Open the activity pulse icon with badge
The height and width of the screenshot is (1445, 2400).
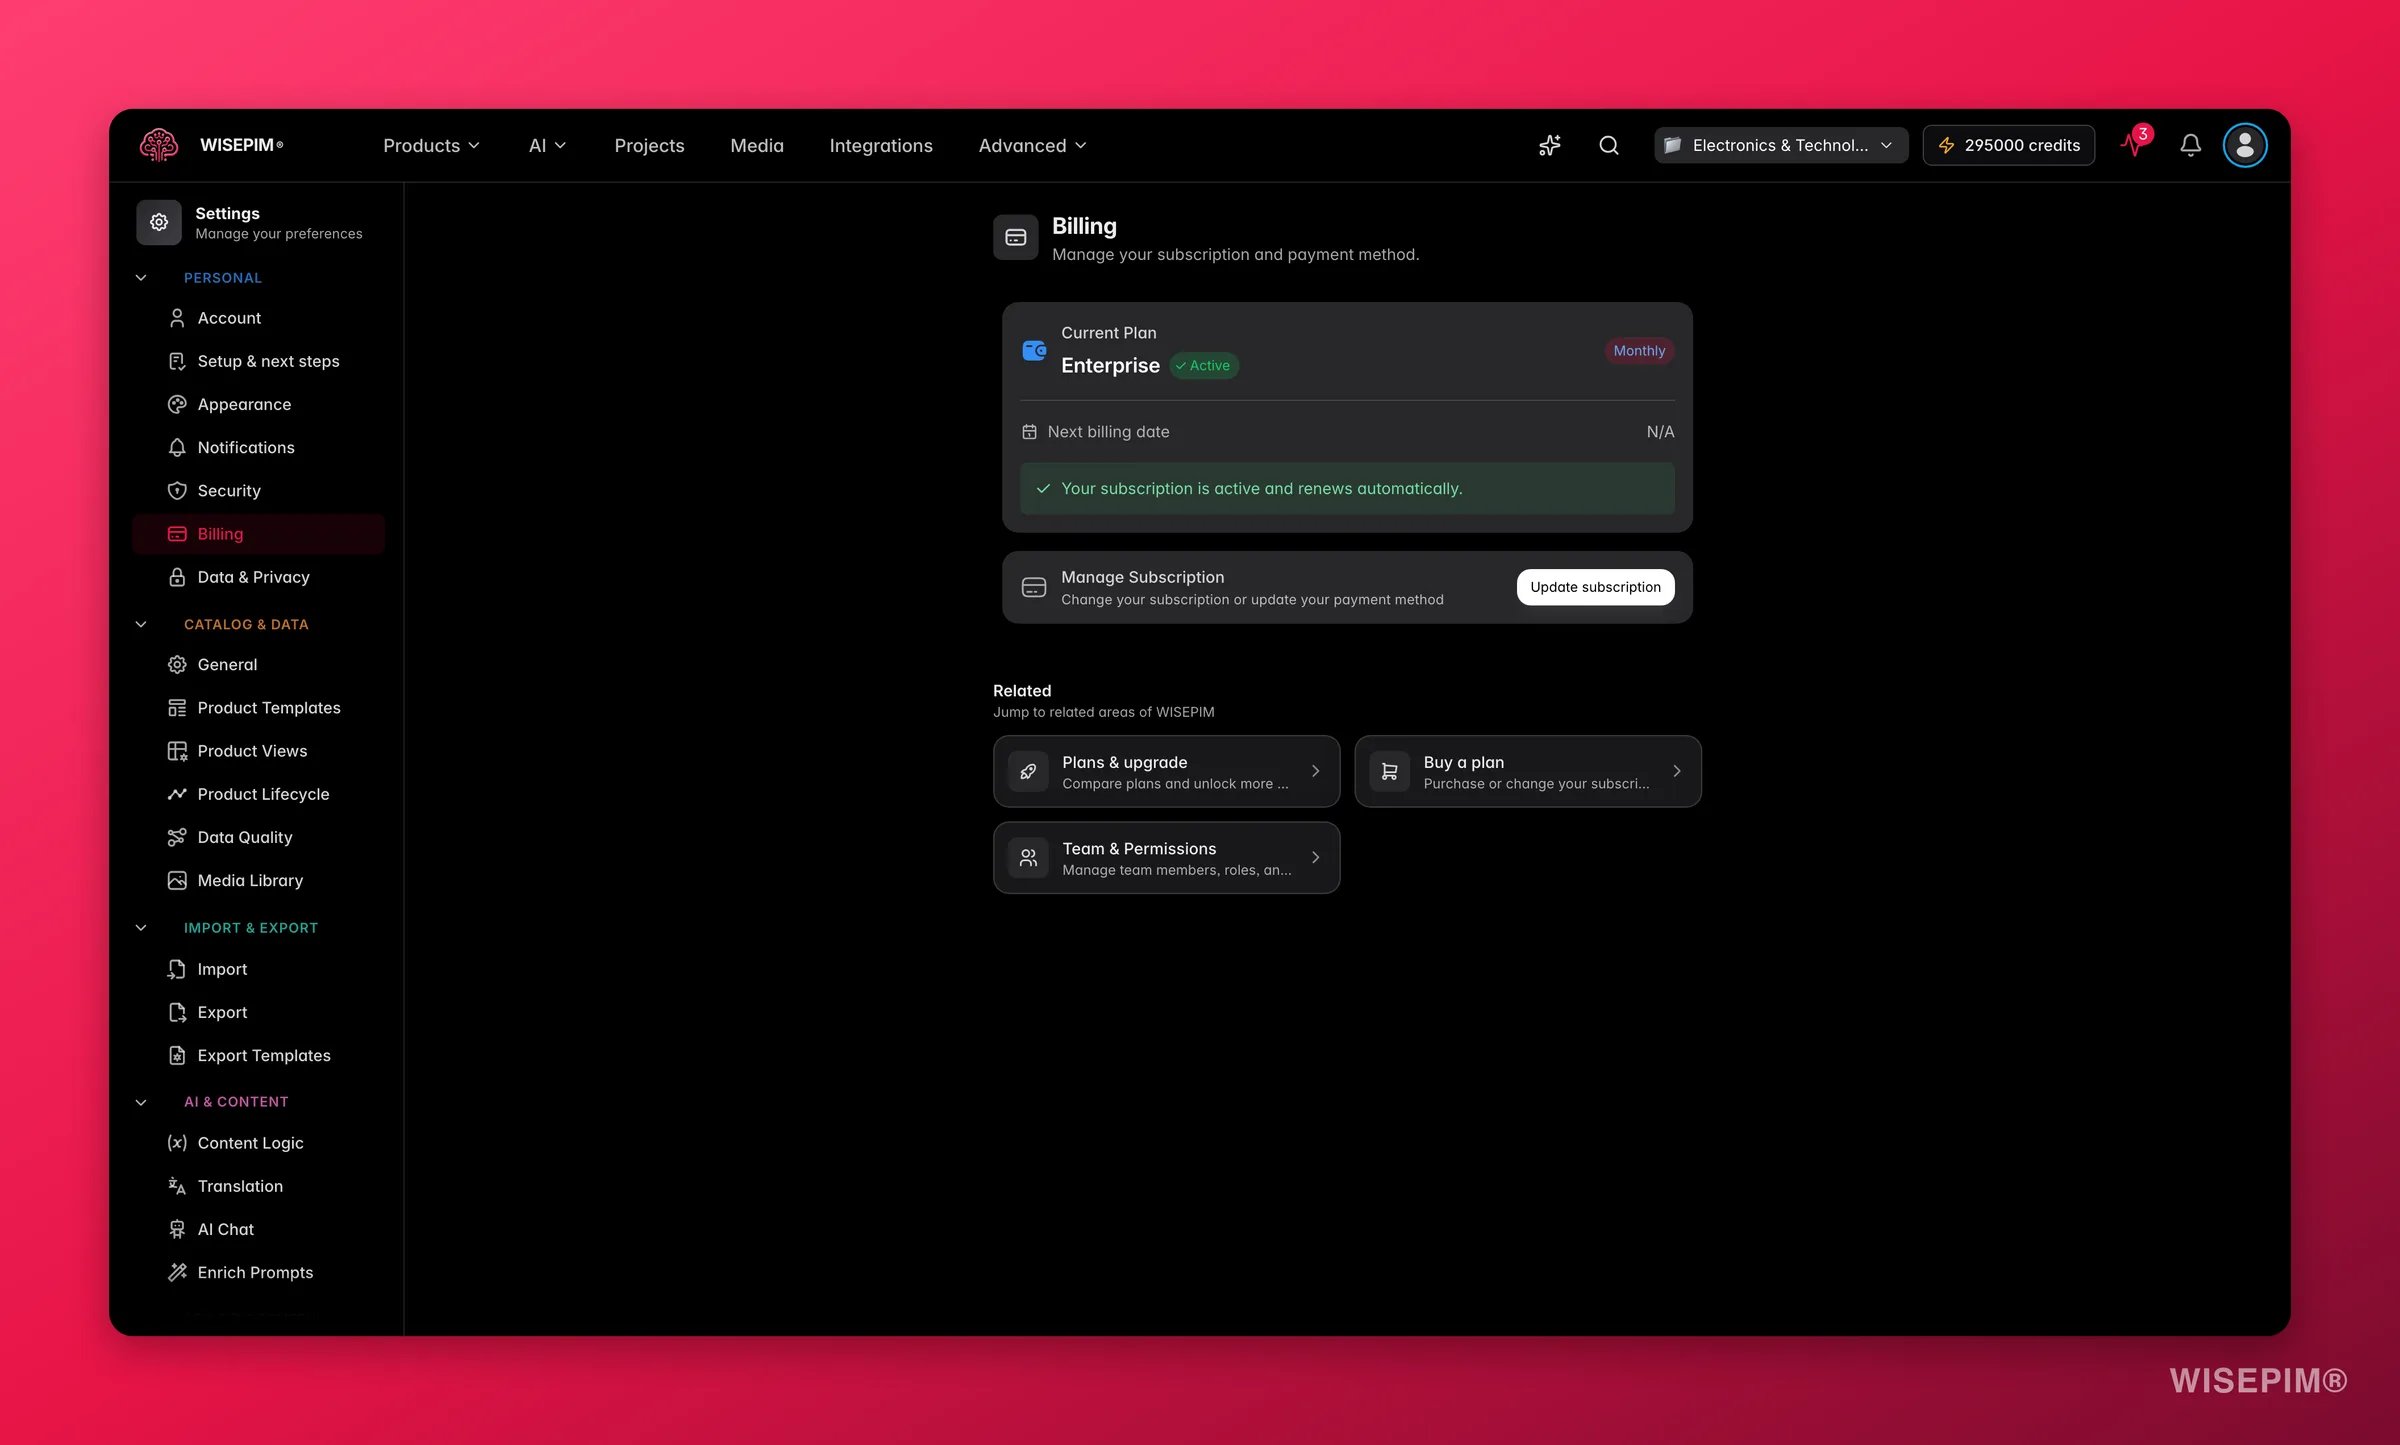(2133, 145)
